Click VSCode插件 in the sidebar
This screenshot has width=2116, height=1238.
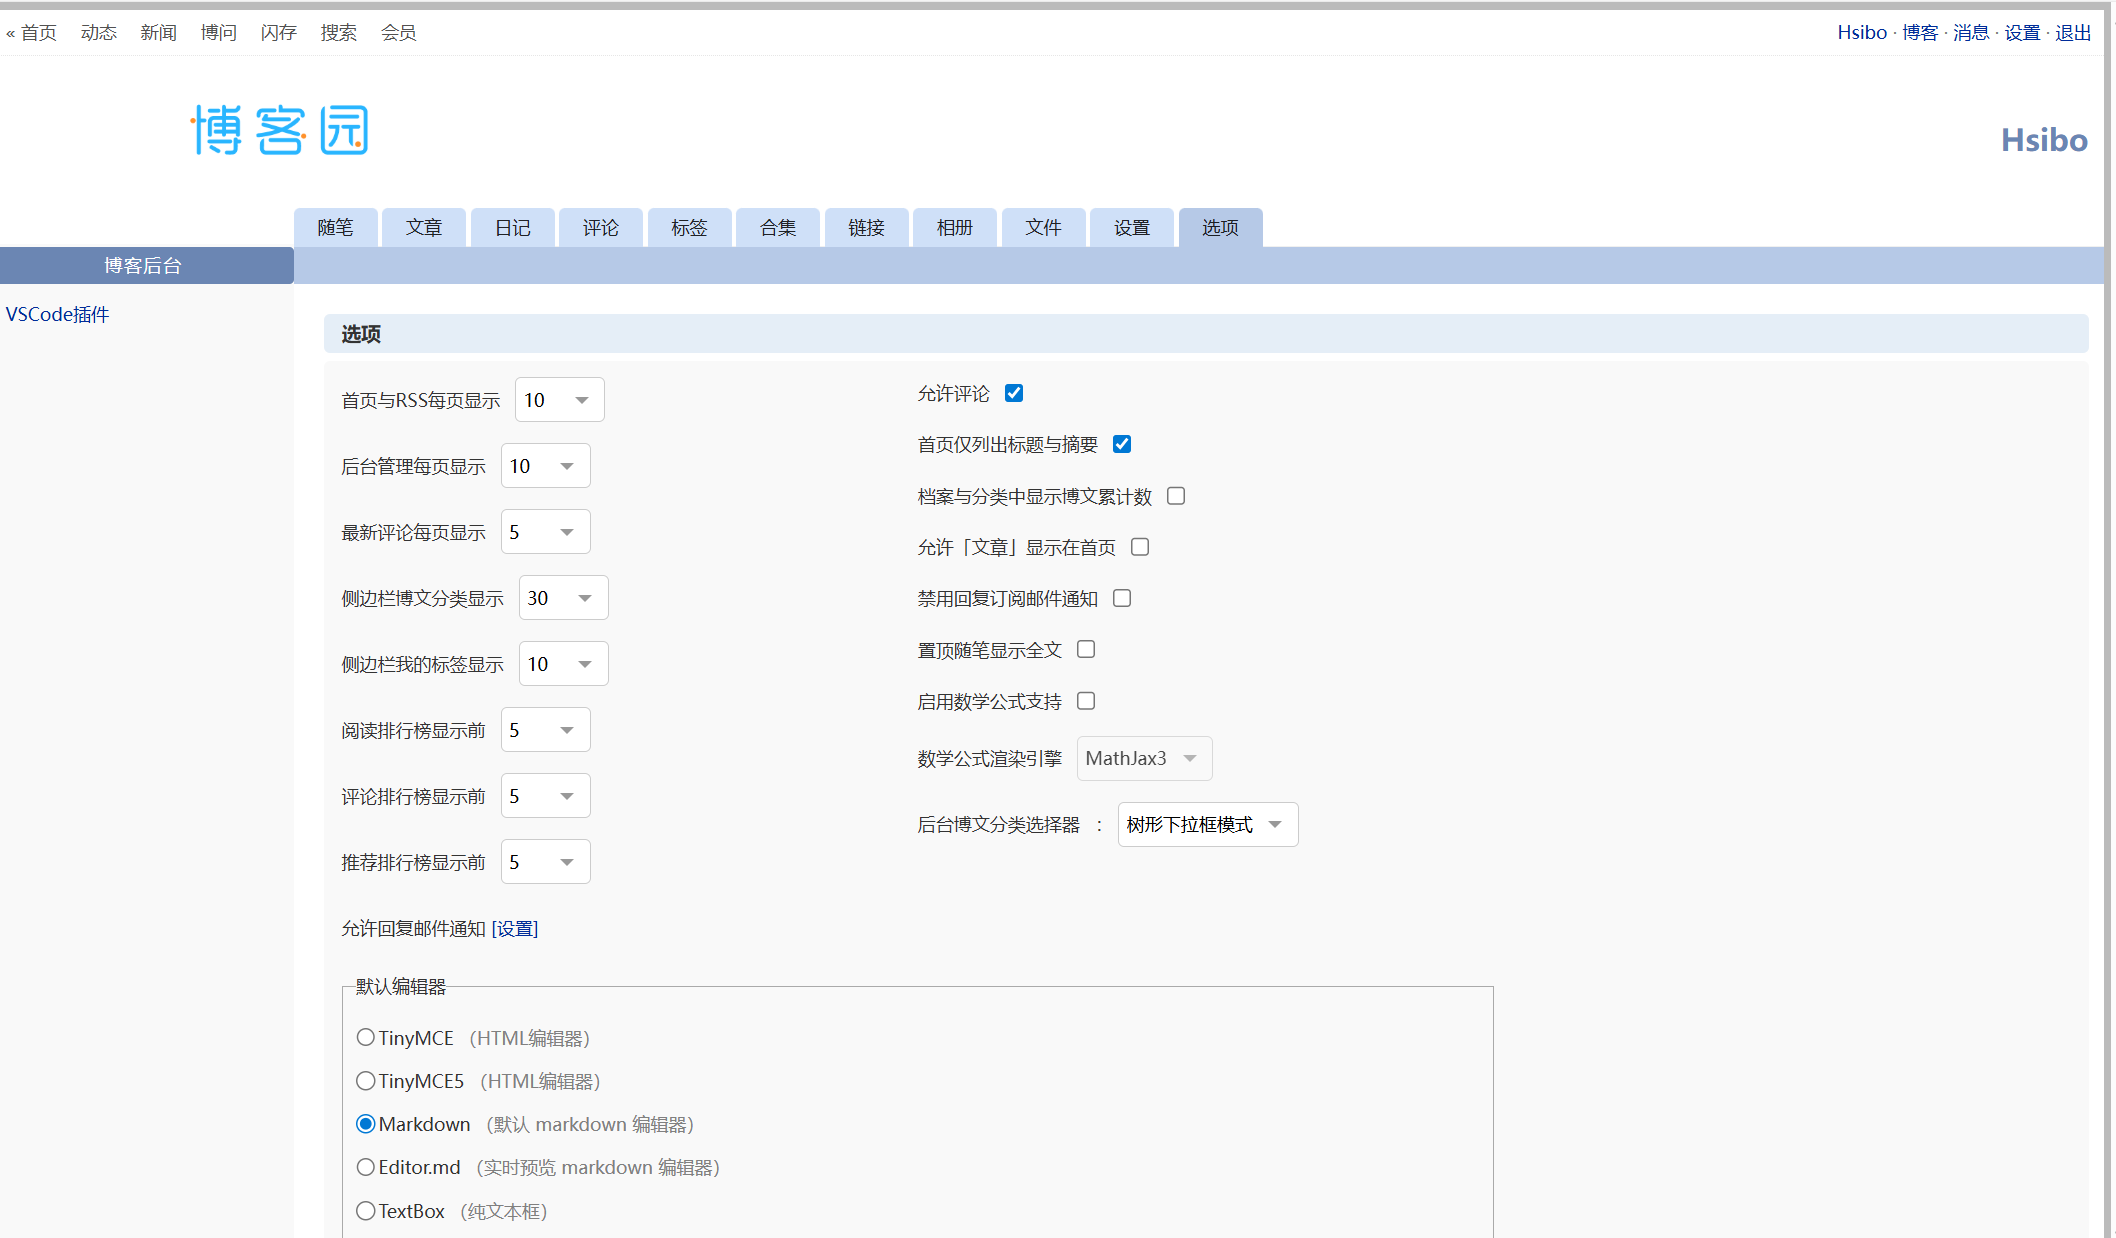click(x=57, y=313)
